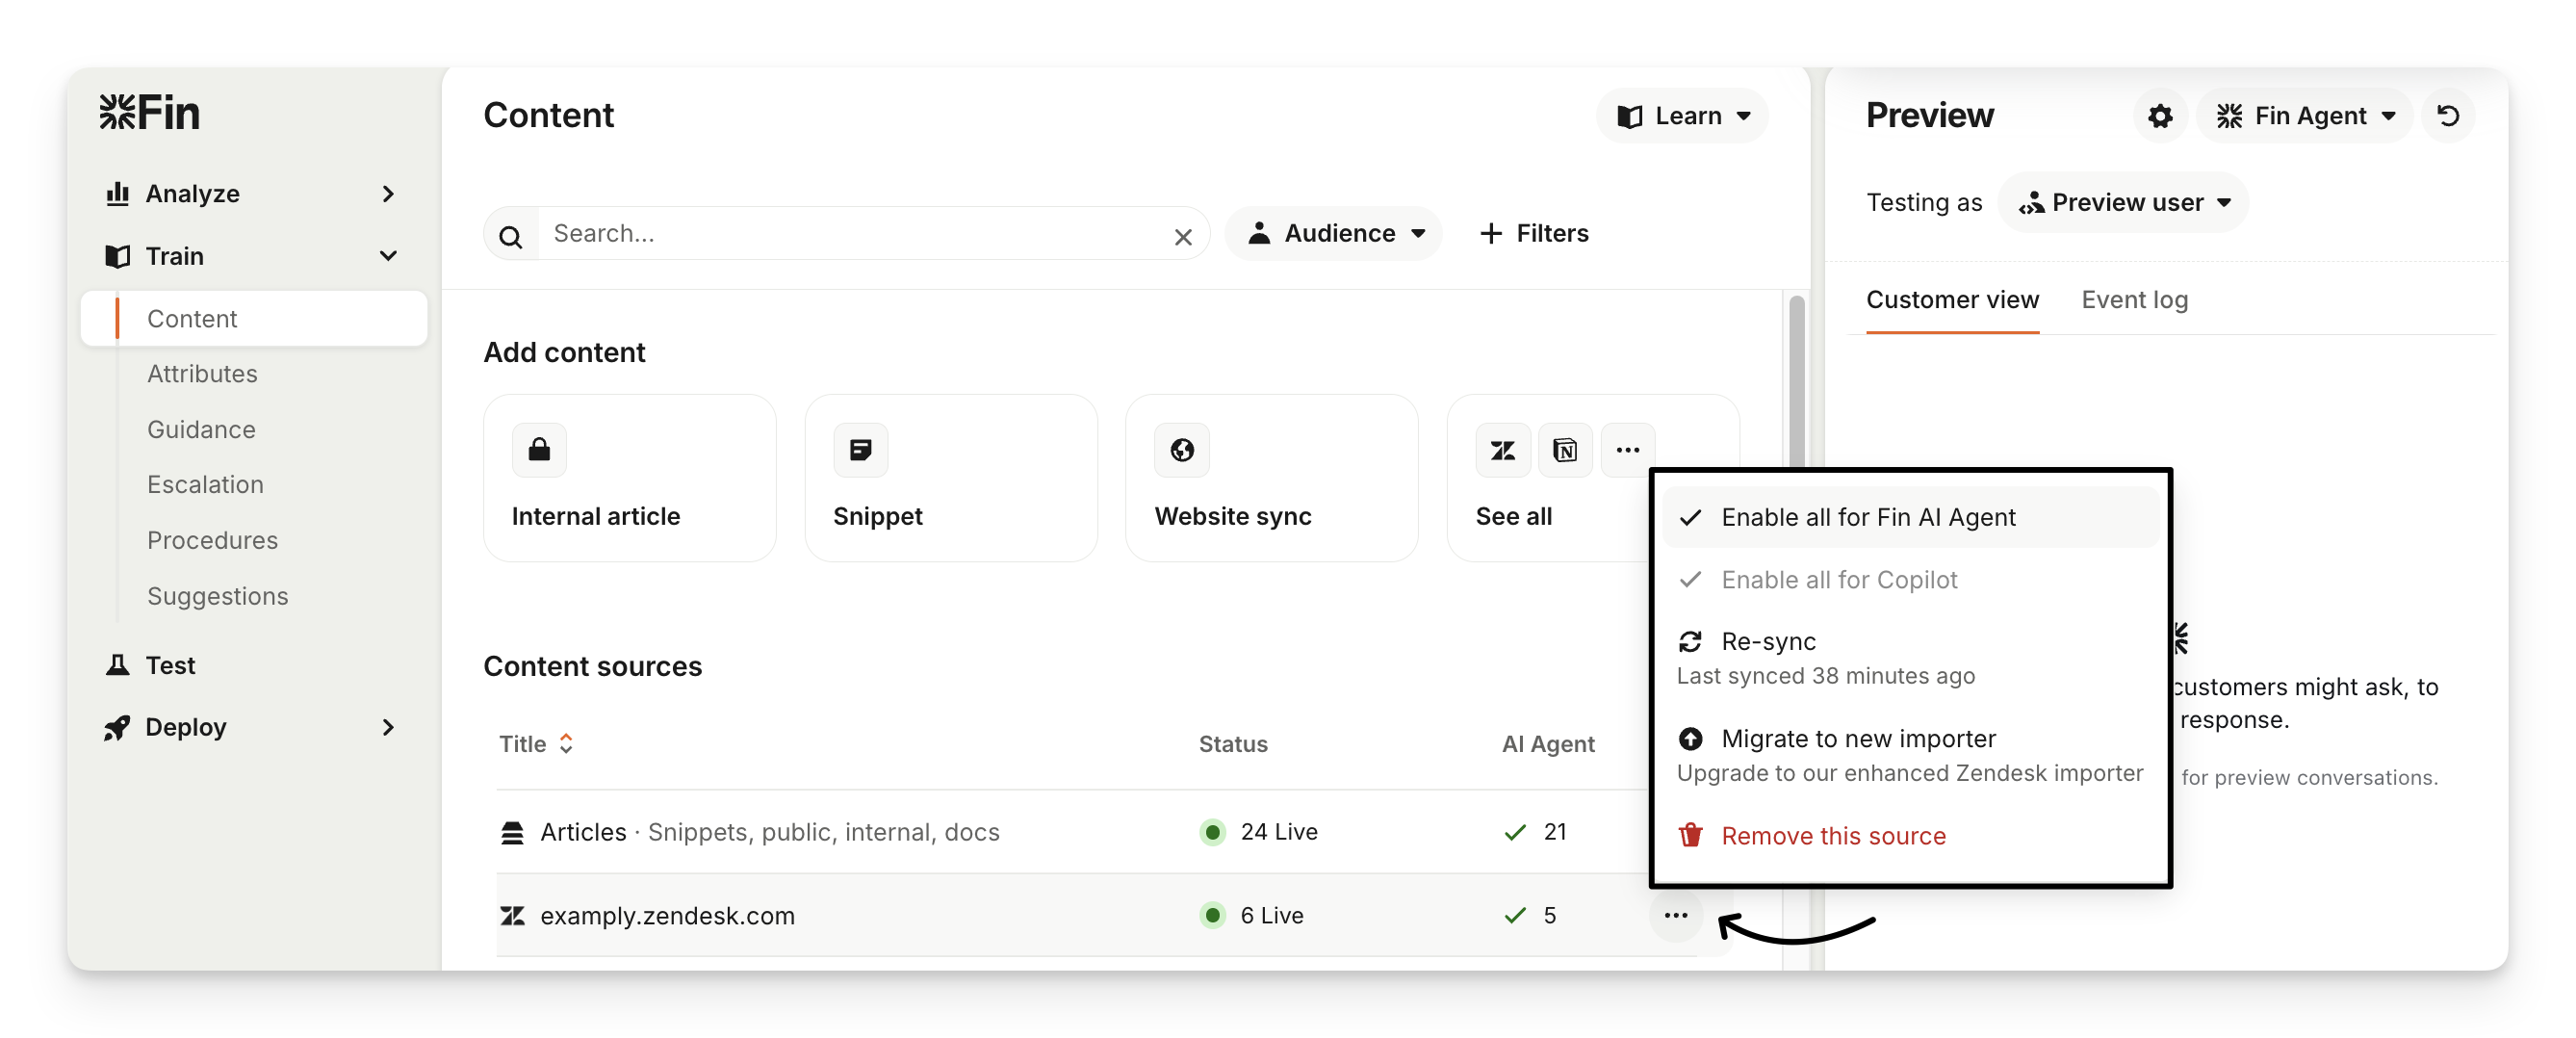Screen dimensions: 2576x1038
Task: Click the Preview settings gear icon
Action: point(2160,116)
